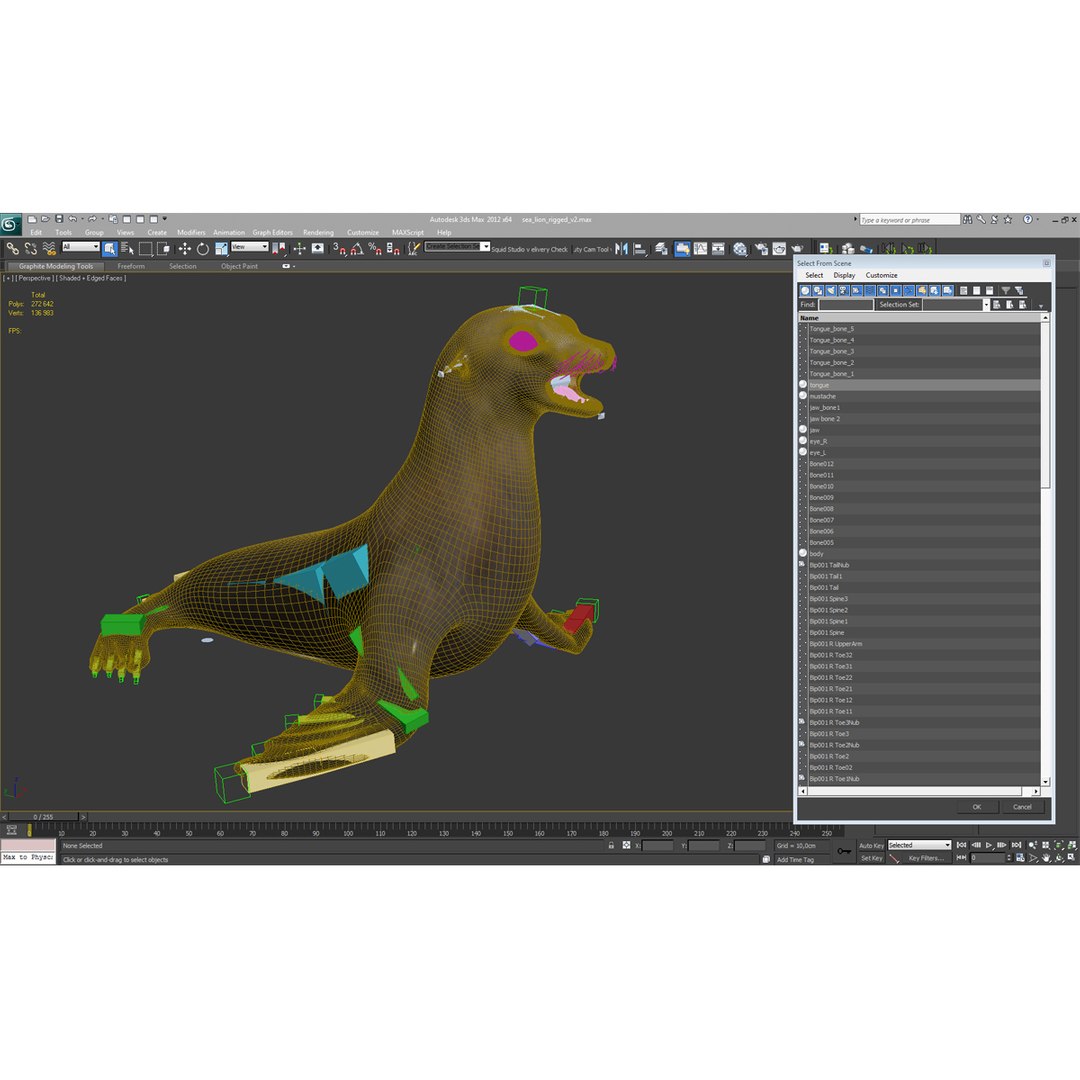
Task: Click the Undo arrow icon
Action: point(72,219)
